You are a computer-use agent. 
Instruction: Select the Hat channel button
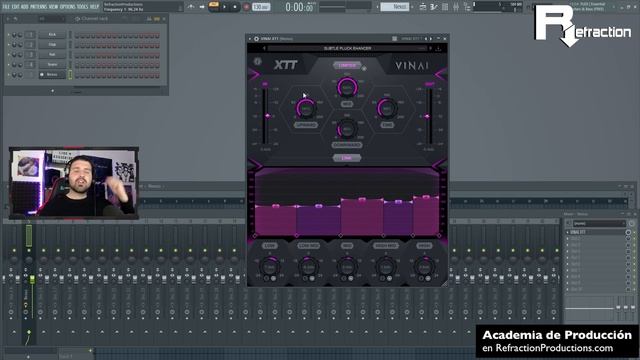click(52, 54)
